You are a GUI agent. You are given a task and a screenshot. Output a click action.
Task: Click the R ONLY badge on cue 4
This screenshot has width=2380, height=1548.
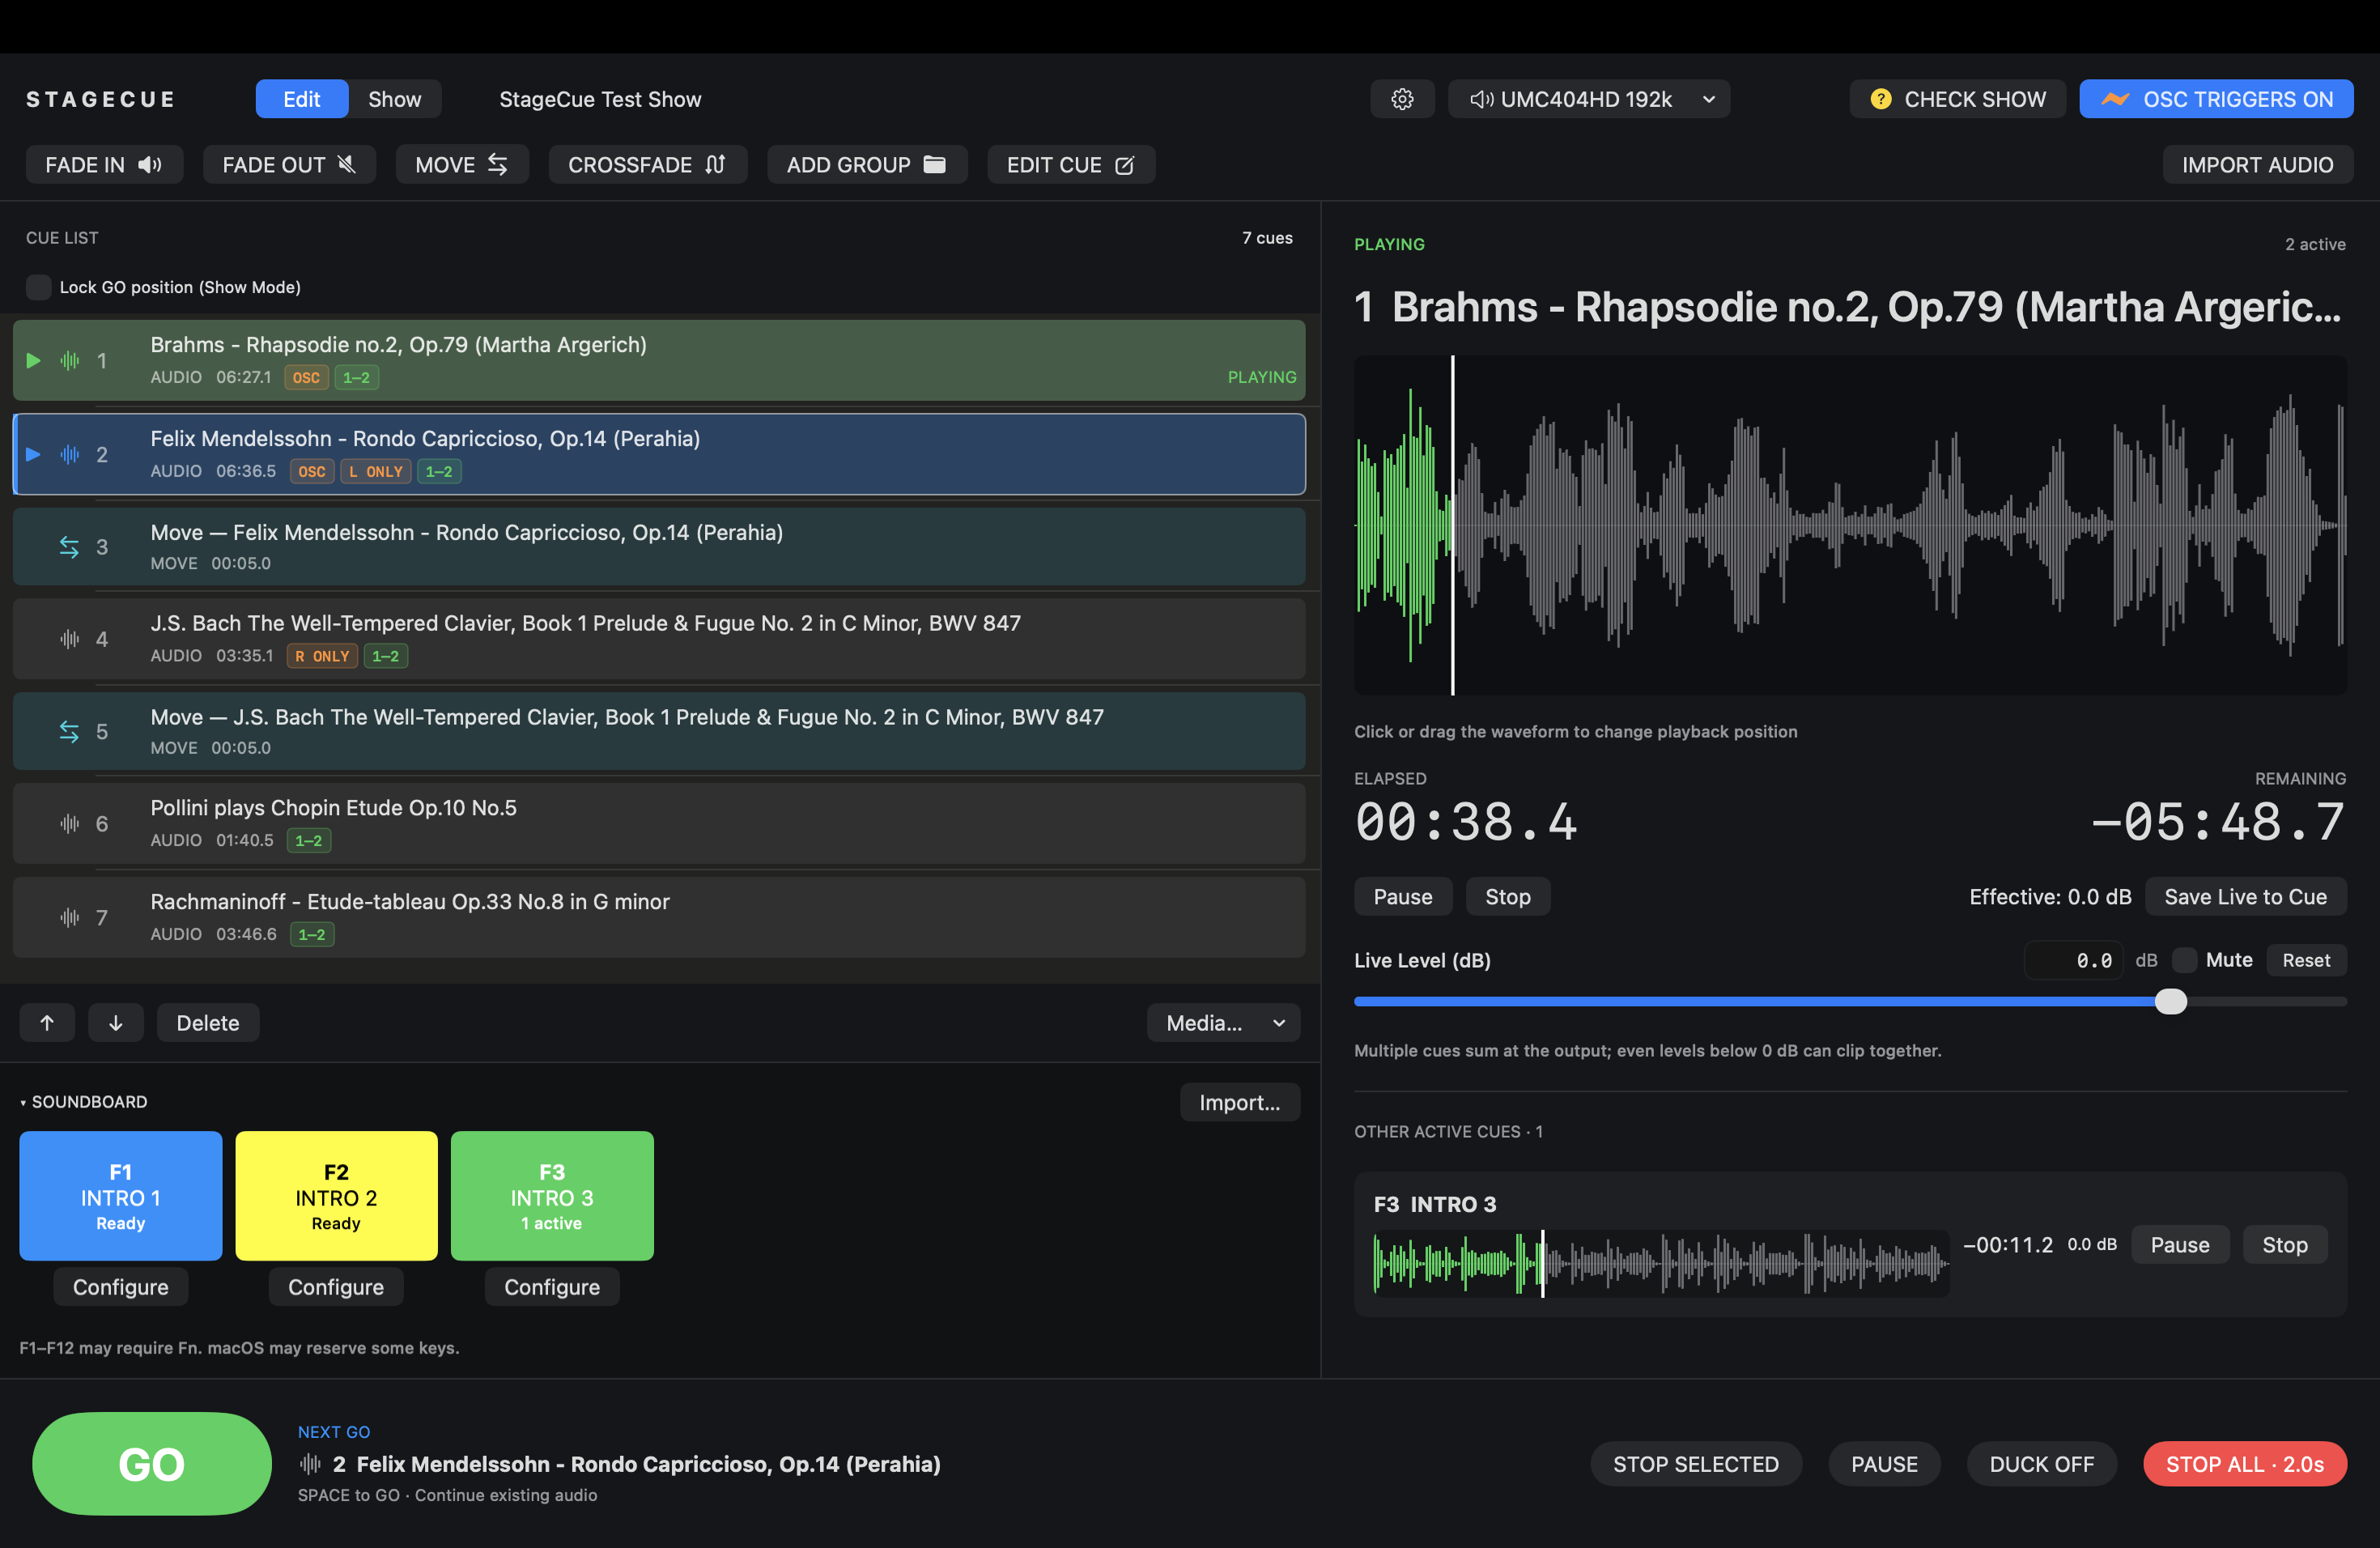(x=322, y=656)
